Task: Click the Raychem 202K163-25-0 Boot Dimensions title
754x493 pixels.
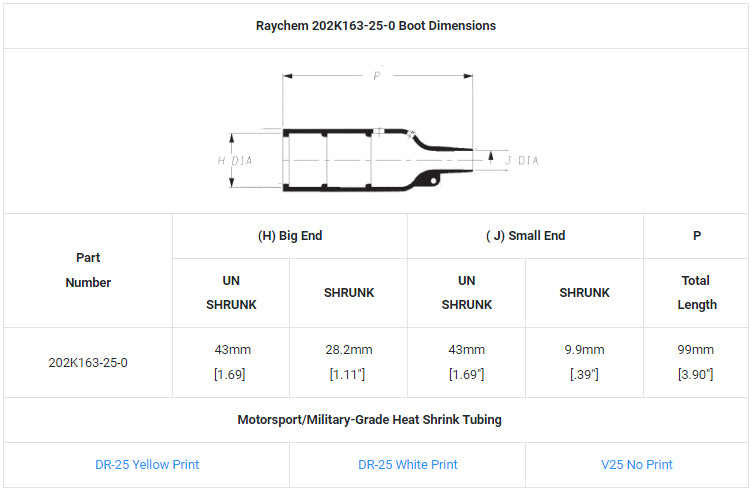Action: [376, 25]
